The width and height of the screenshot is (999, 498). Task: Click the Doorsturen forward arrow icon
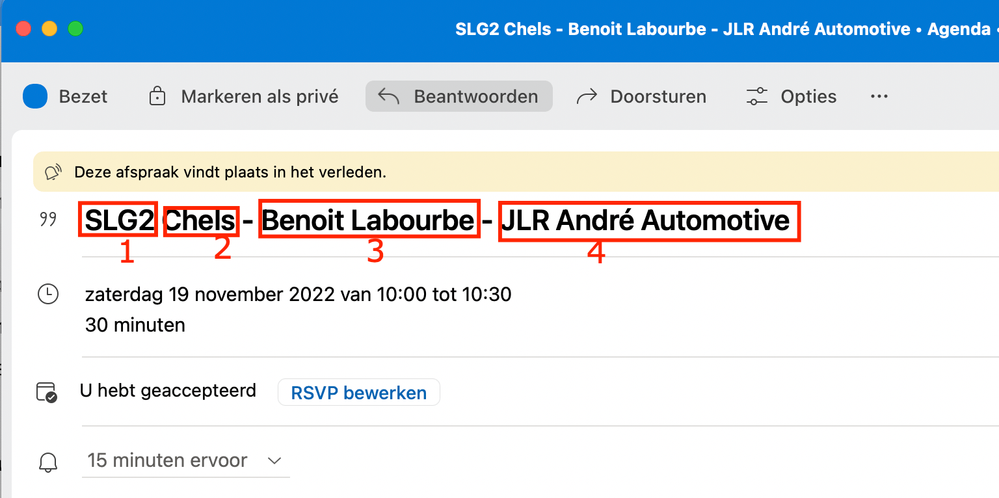pyautogui.click(x=588, y=97)
